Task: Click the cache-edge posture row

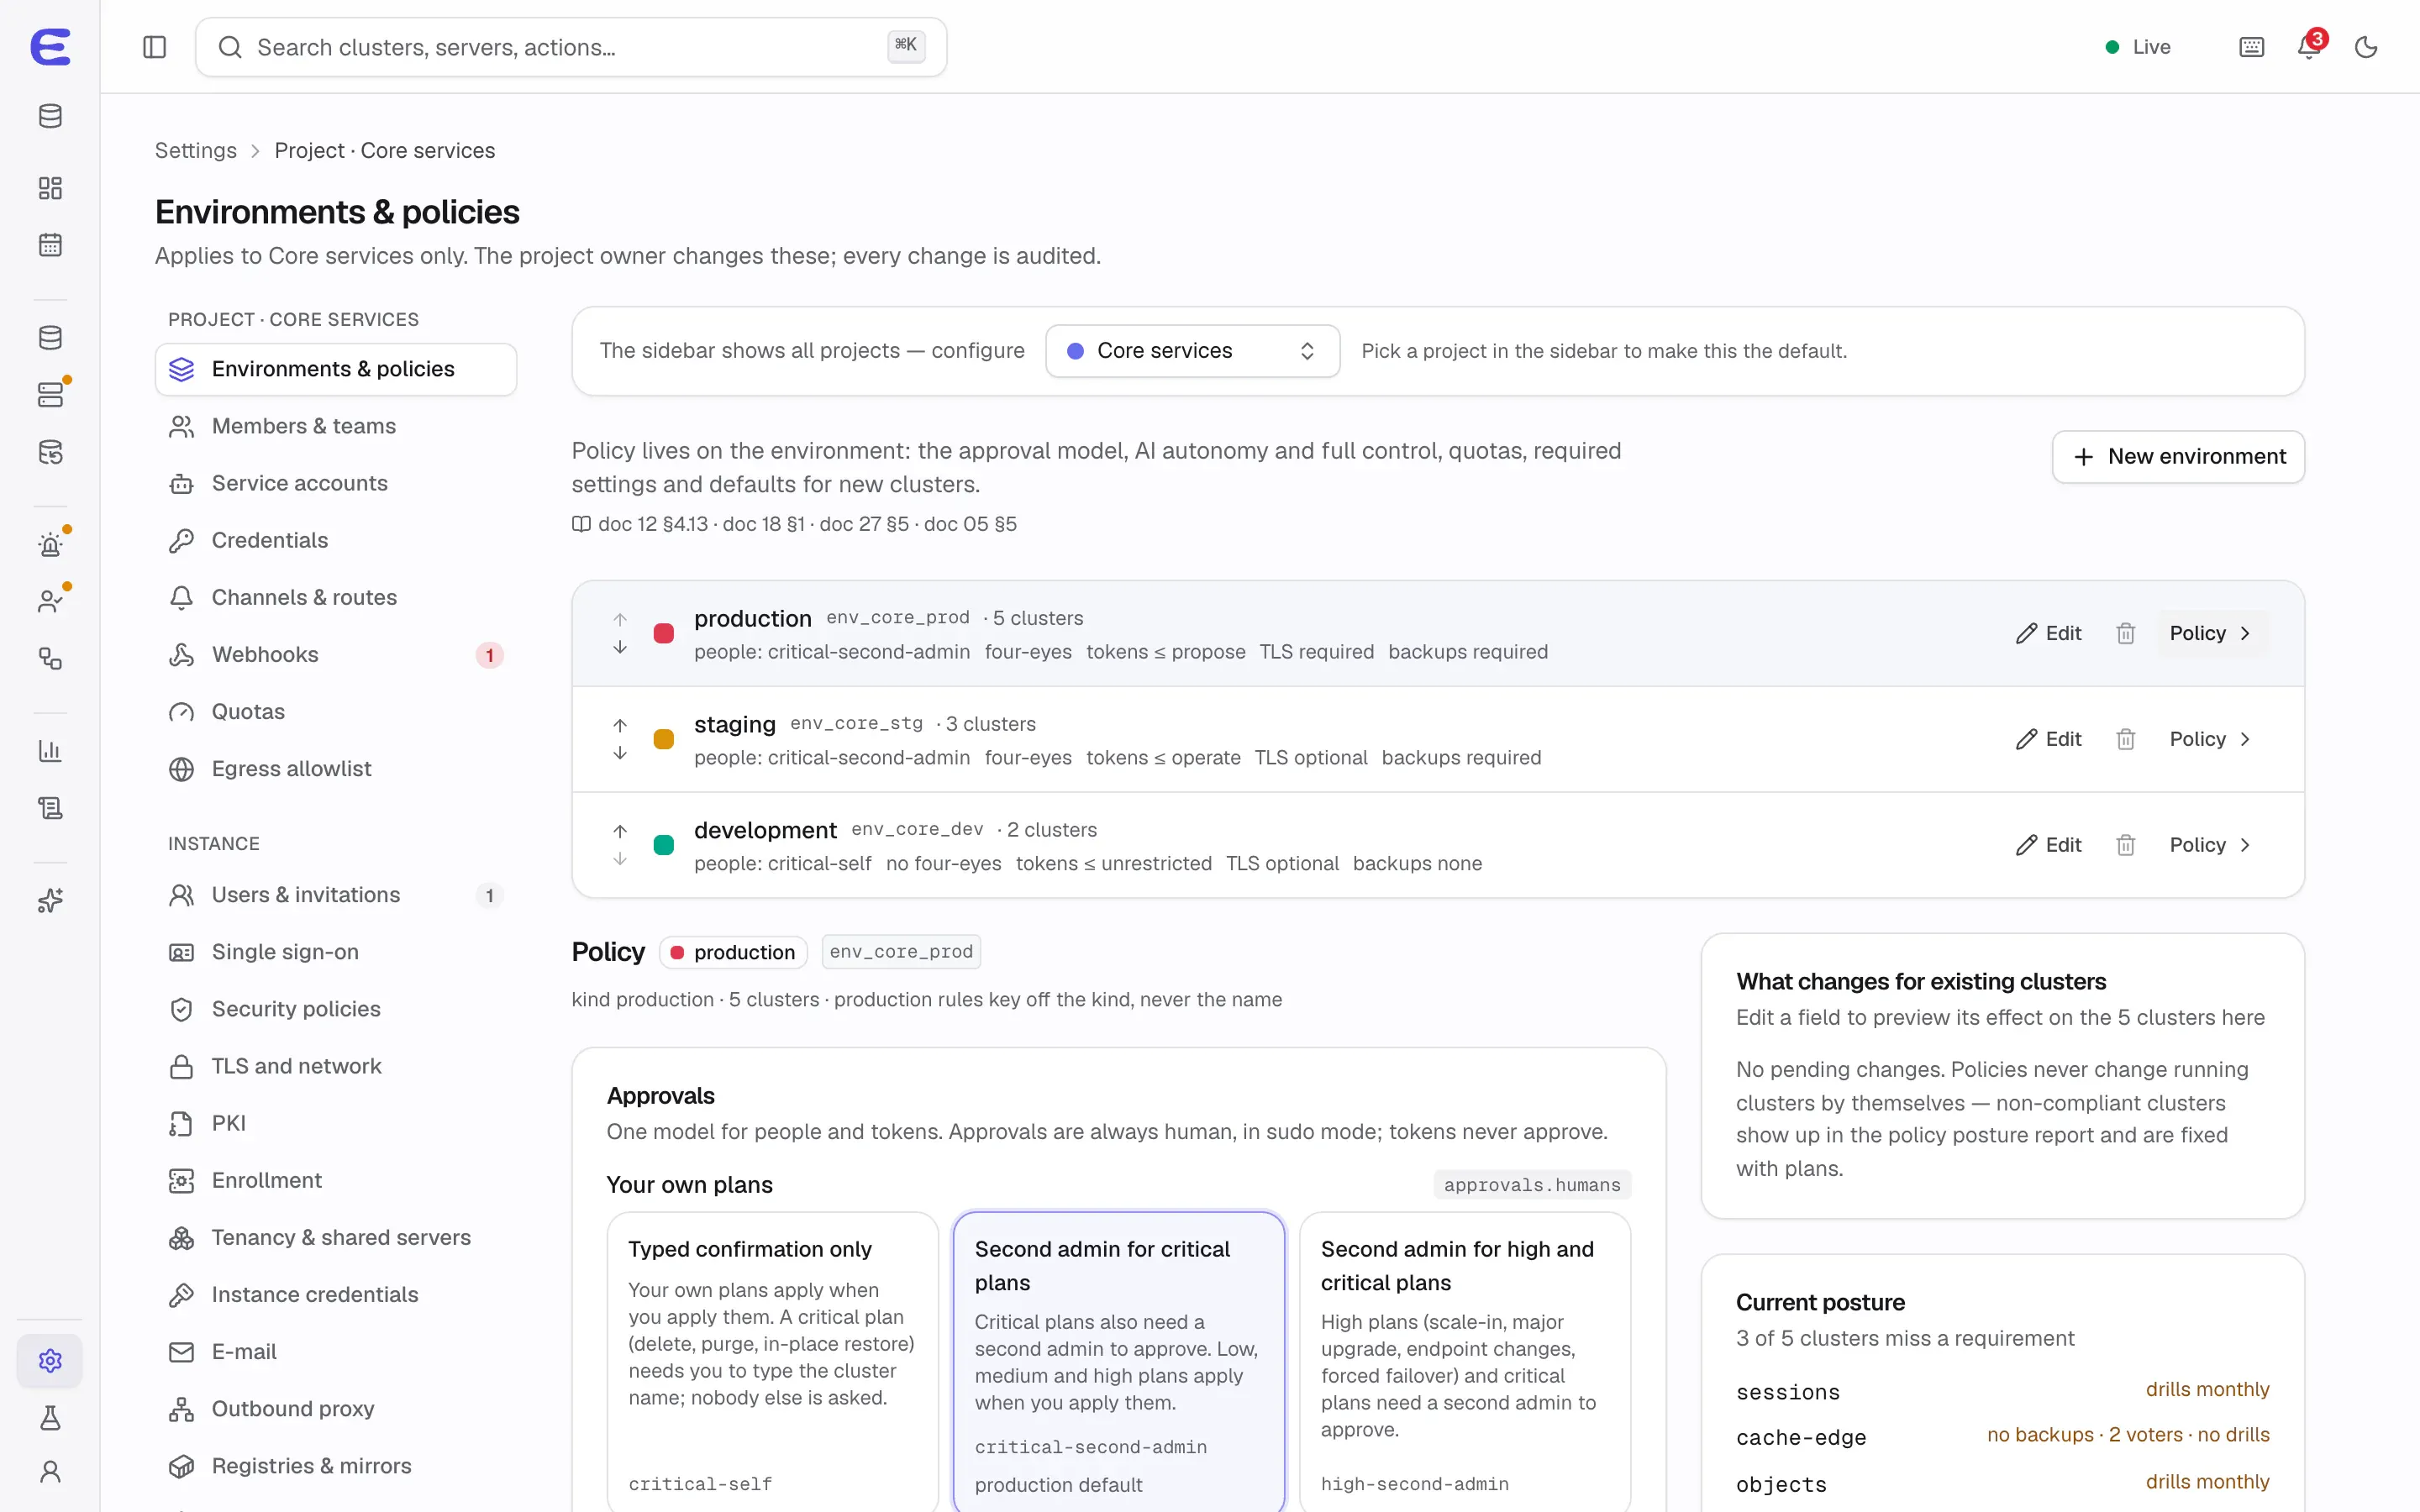Action: pyautogui.click(x=2002, y=1436)
